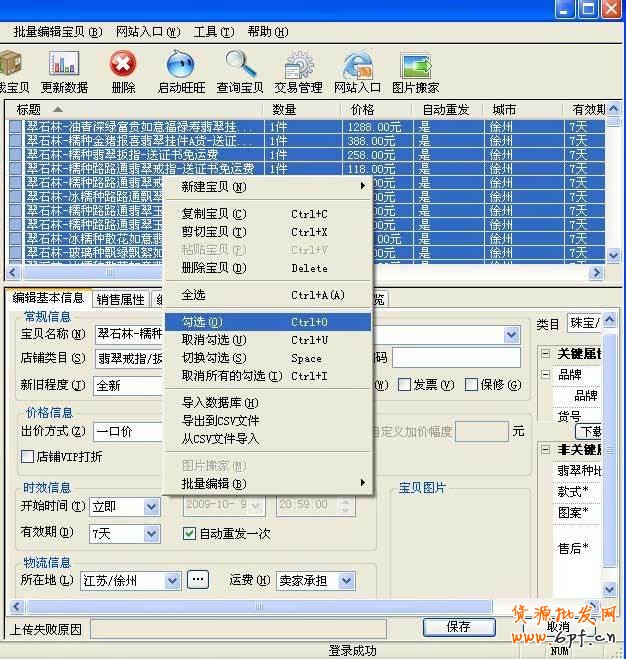Open 查询宝贝 magnifier search icon
This screenshot has width=626, height=659.
(x=240, y=66)
